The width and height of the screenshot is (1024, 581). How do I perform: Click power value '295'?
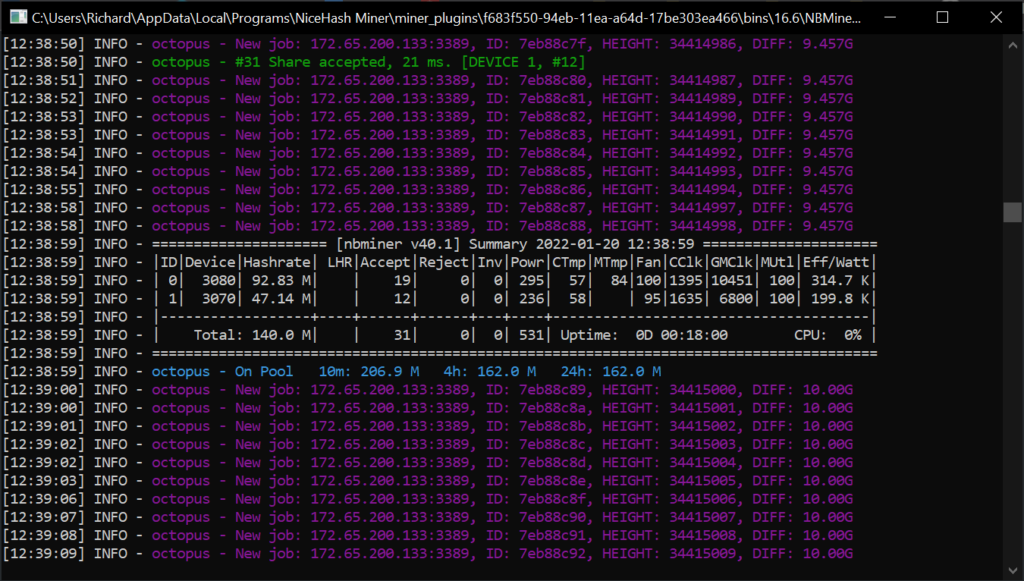click(x=532, y=281)
